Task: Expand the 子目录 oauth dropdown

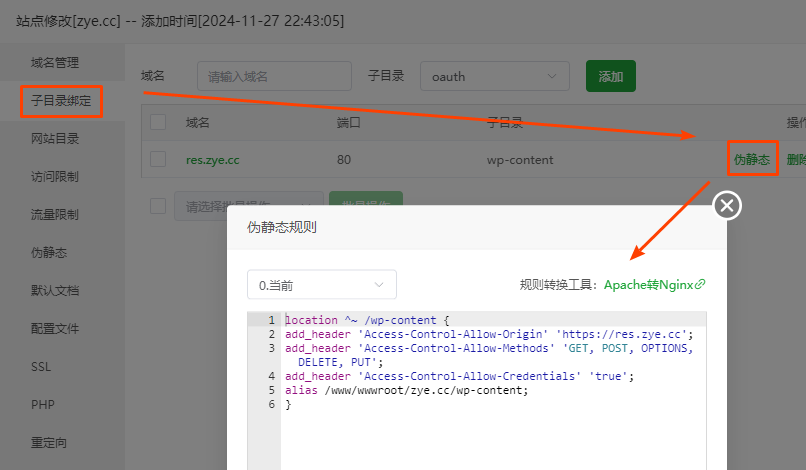Action: click(x=494, y=76)
